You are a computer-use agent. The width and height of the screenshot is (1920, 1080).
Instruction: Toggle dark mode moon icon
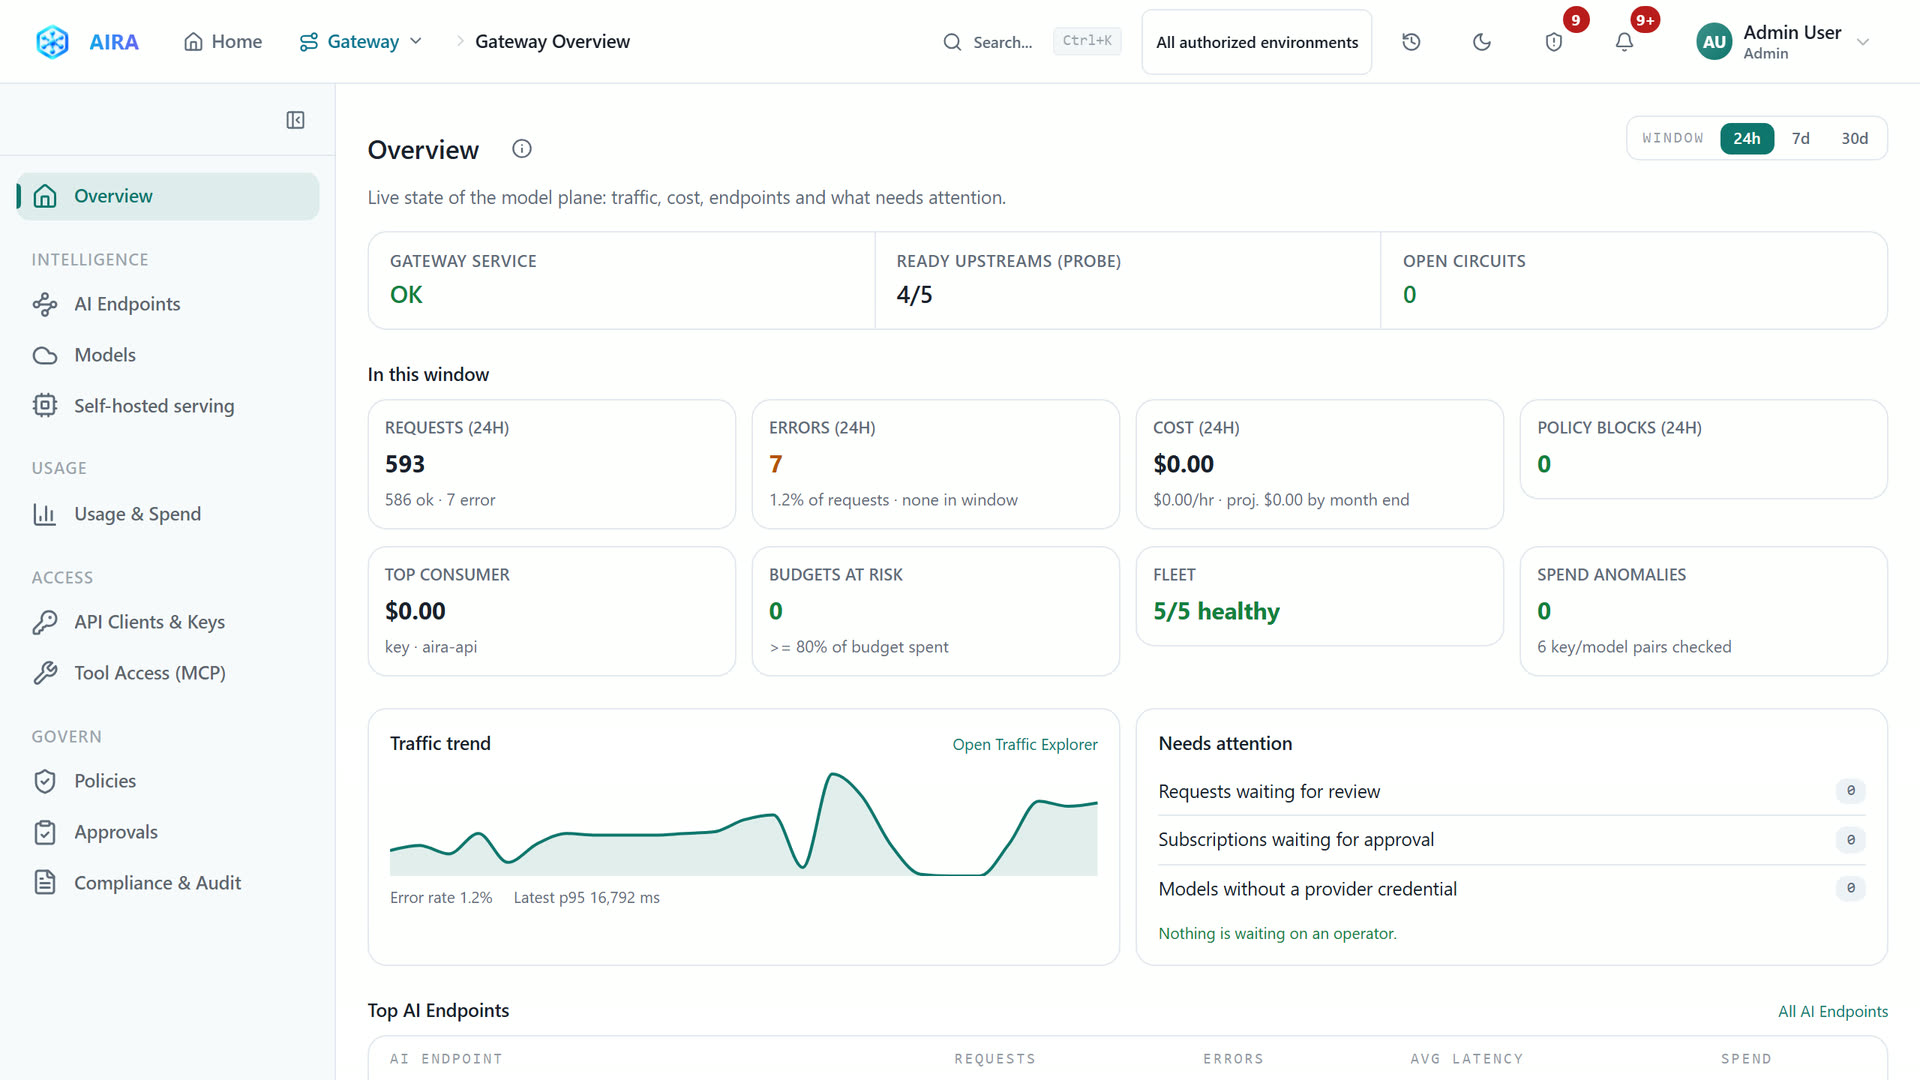(x=1482, y=42)
